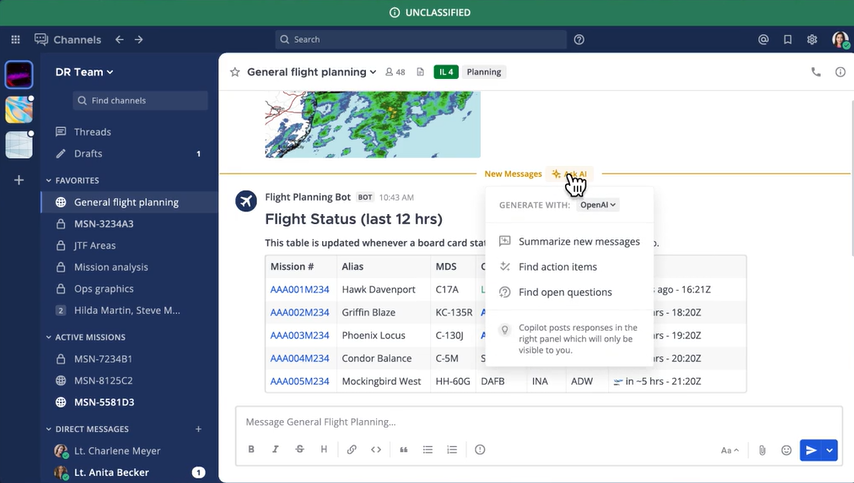Open the emoji picker in composer

[x=786, y=450]
